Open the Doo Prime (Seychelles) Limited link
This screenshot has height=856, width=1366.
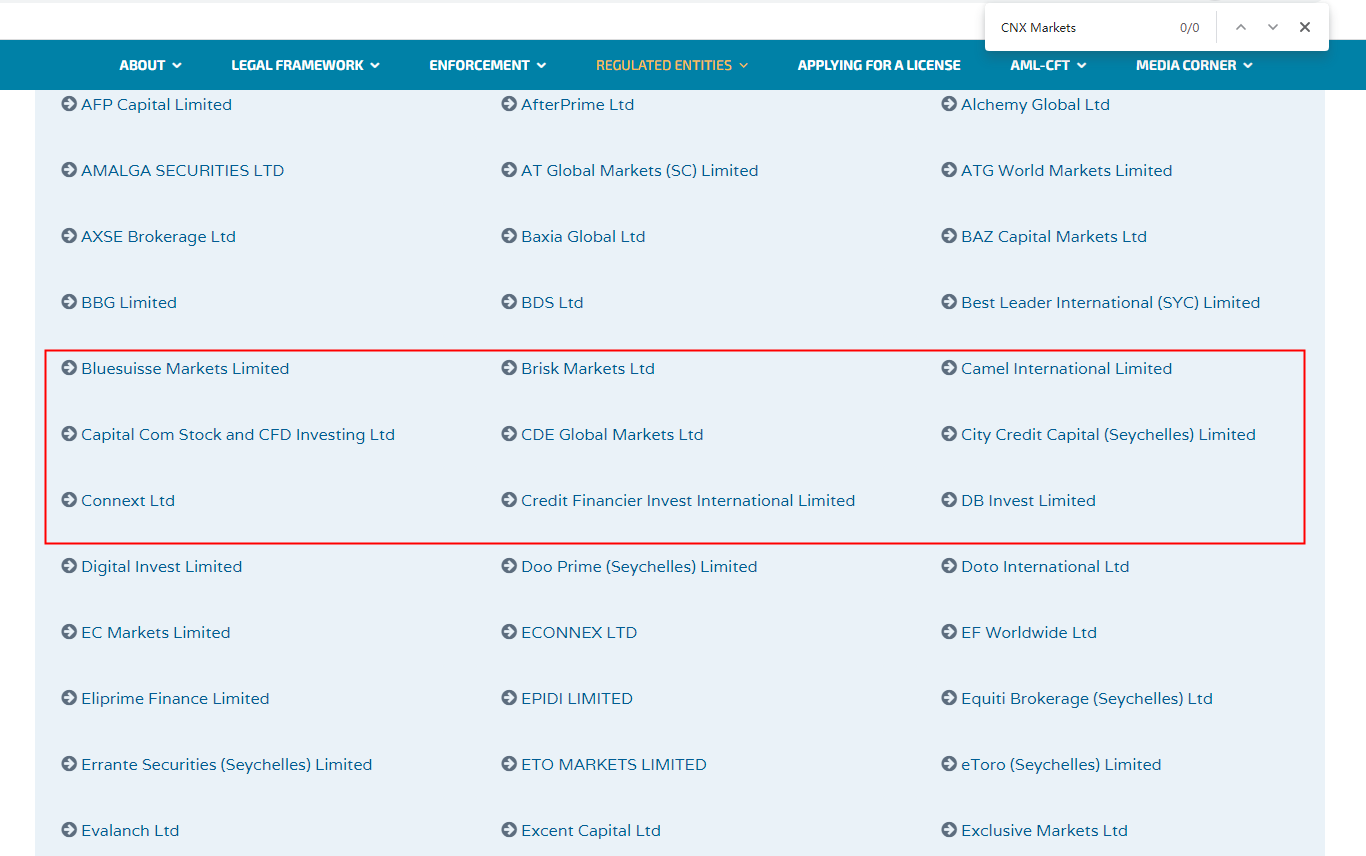click(x=639, y=566)
